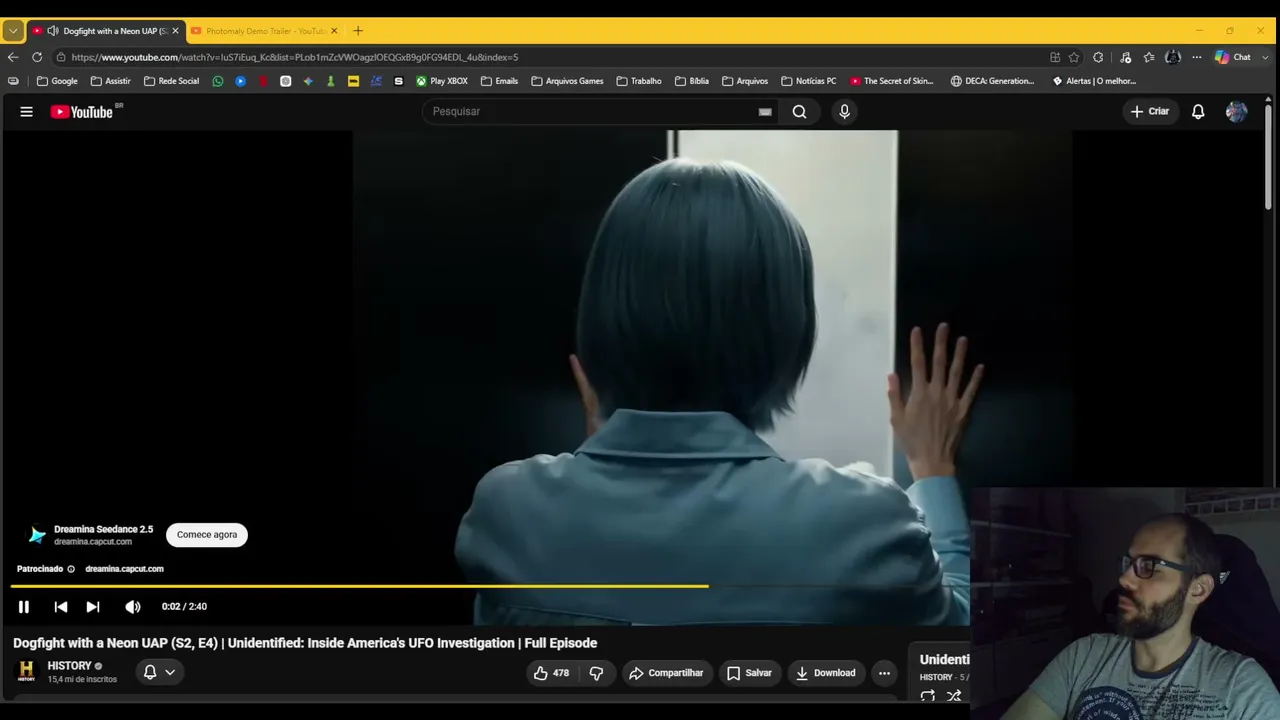Open the Bíblia bookmarks folder
Image resolution: width=1280 pixels, height=720 pixels.
pos(692,81)
